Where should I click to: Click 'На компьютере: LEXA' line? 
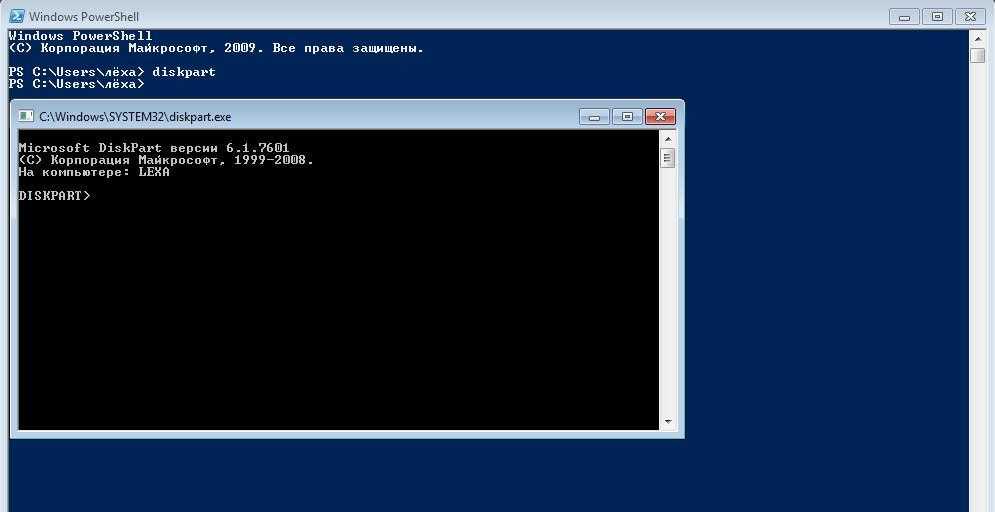coord(94,172)
